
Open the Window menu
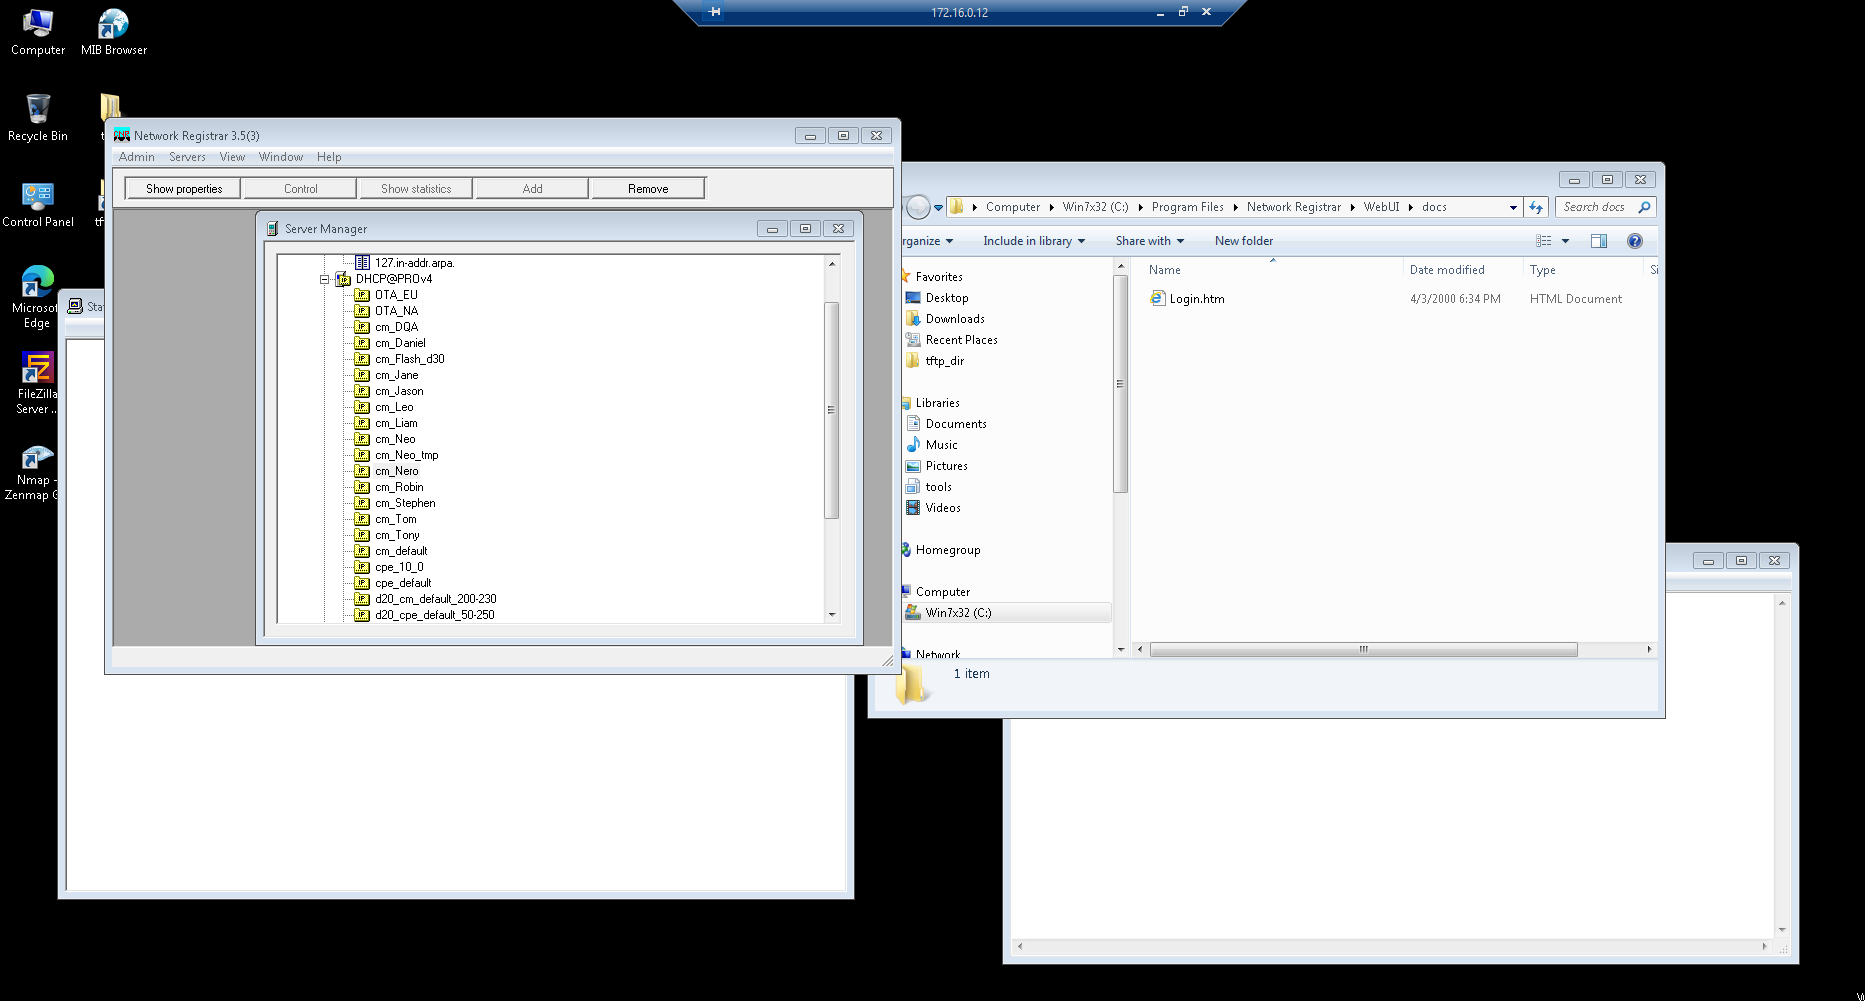click(280, 157)
